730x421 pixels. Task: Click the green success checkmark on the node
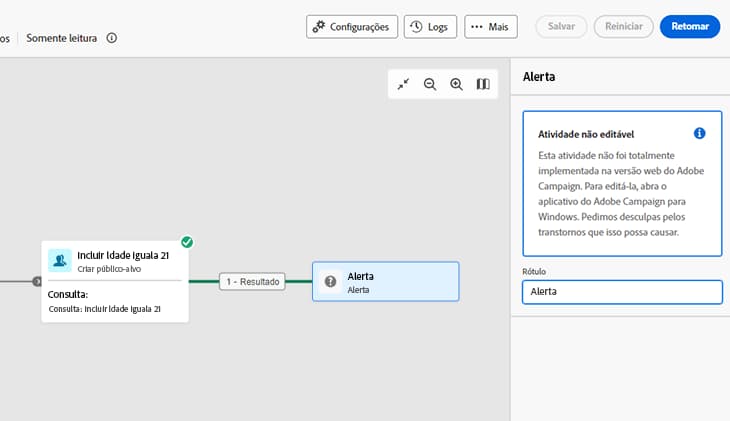tap(187, 242)
